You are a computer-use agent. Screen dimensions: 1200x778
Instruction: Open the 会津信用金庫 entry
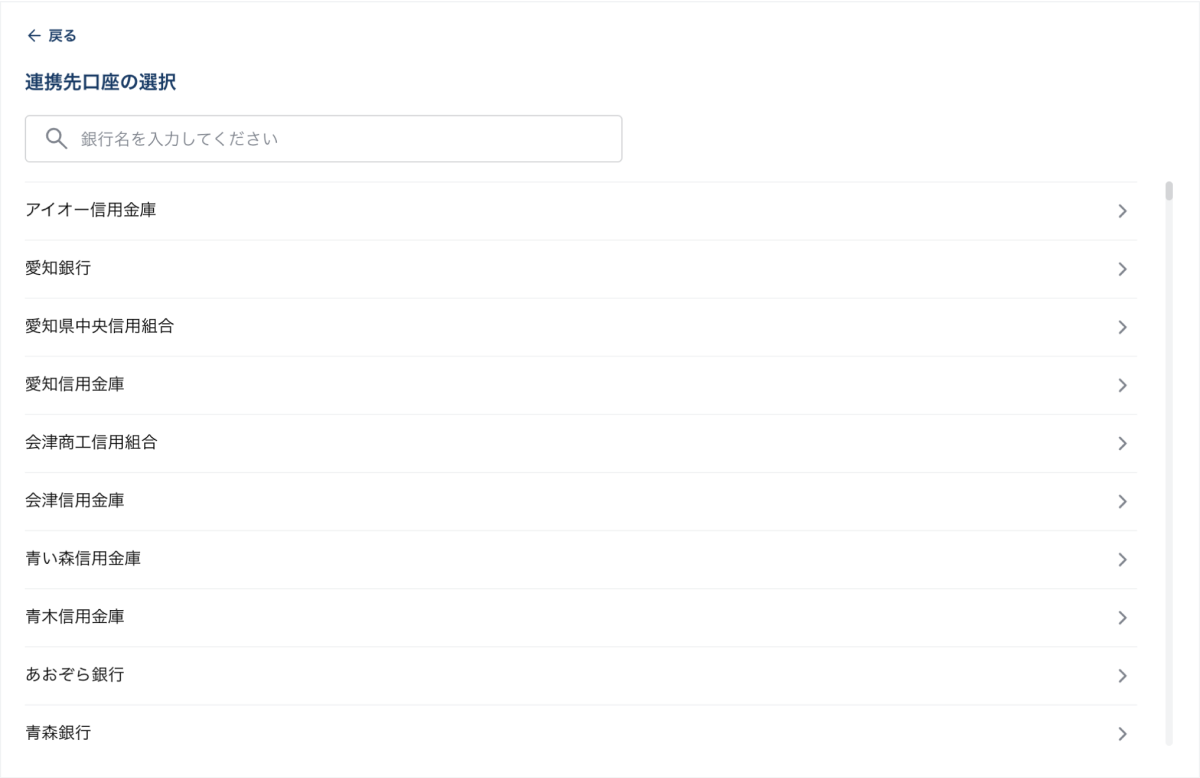[74, 501]
